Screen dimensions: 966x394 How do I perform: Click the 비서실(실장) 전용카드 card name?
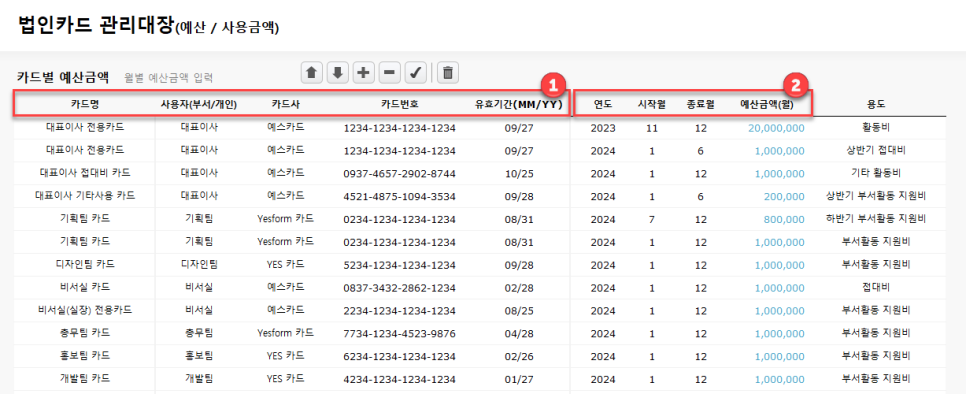[85, 310]
